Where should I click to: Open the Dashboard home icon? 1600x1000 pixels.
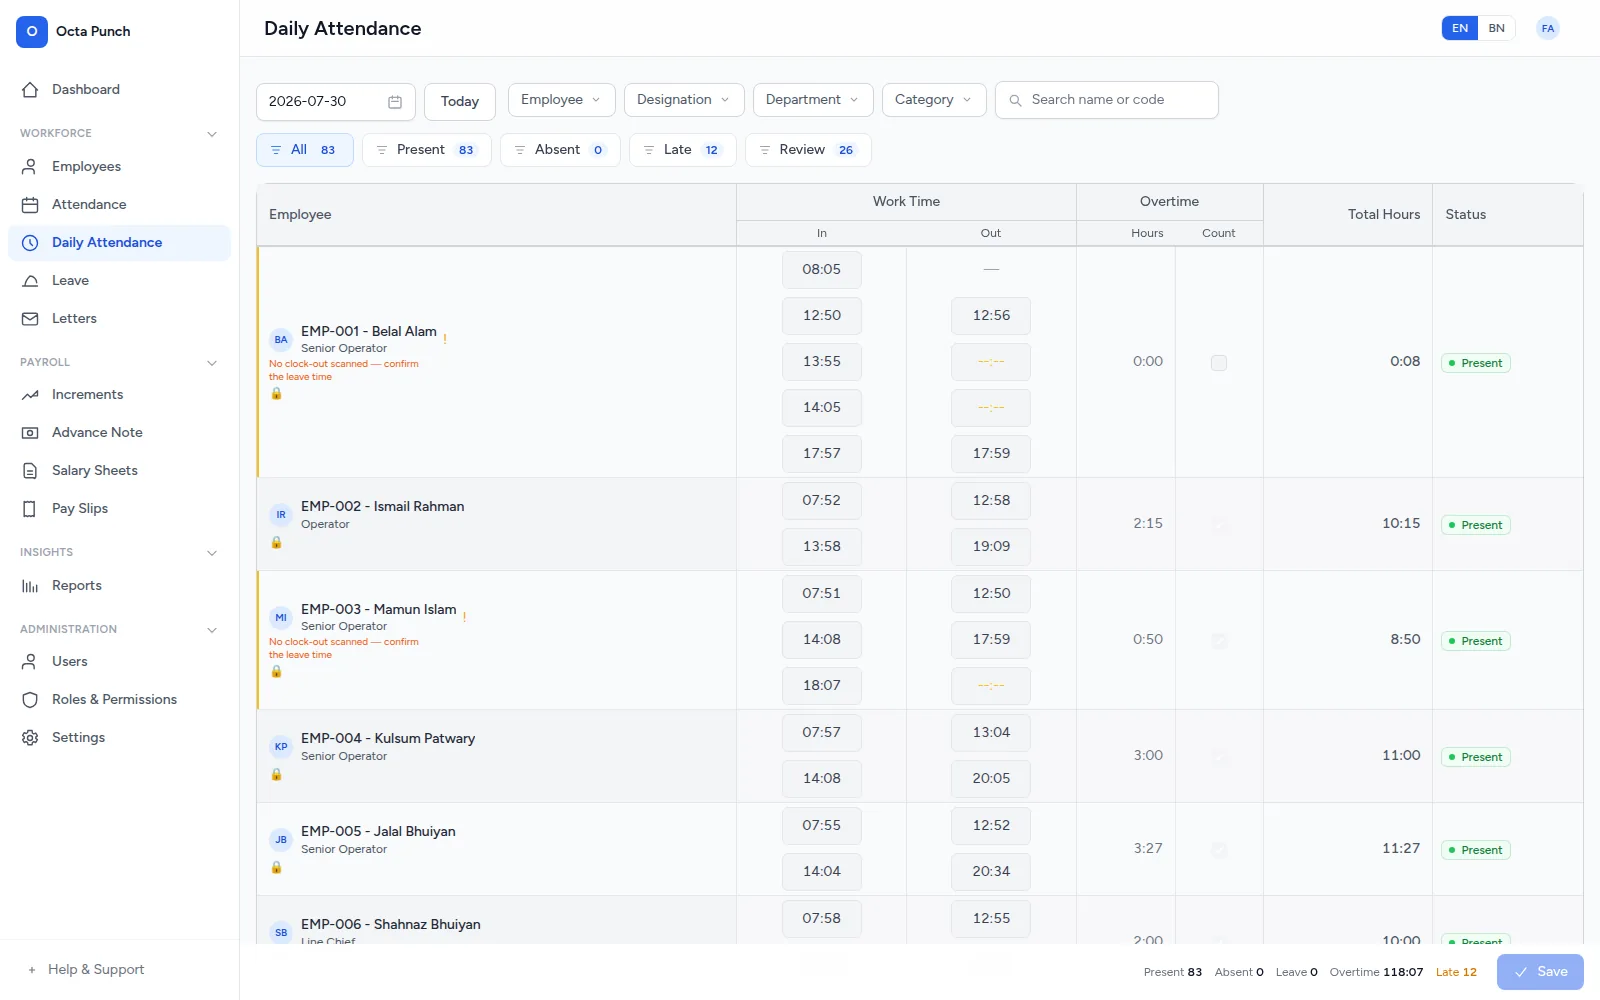tap(30, 89)
